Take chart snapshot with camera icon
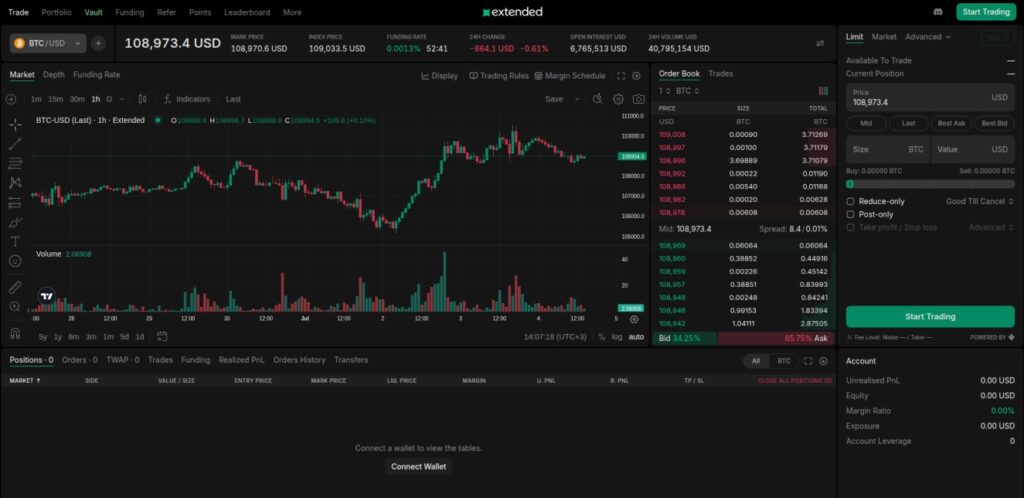The height and width of the screenshot is (498, 1024). point(639,99)
